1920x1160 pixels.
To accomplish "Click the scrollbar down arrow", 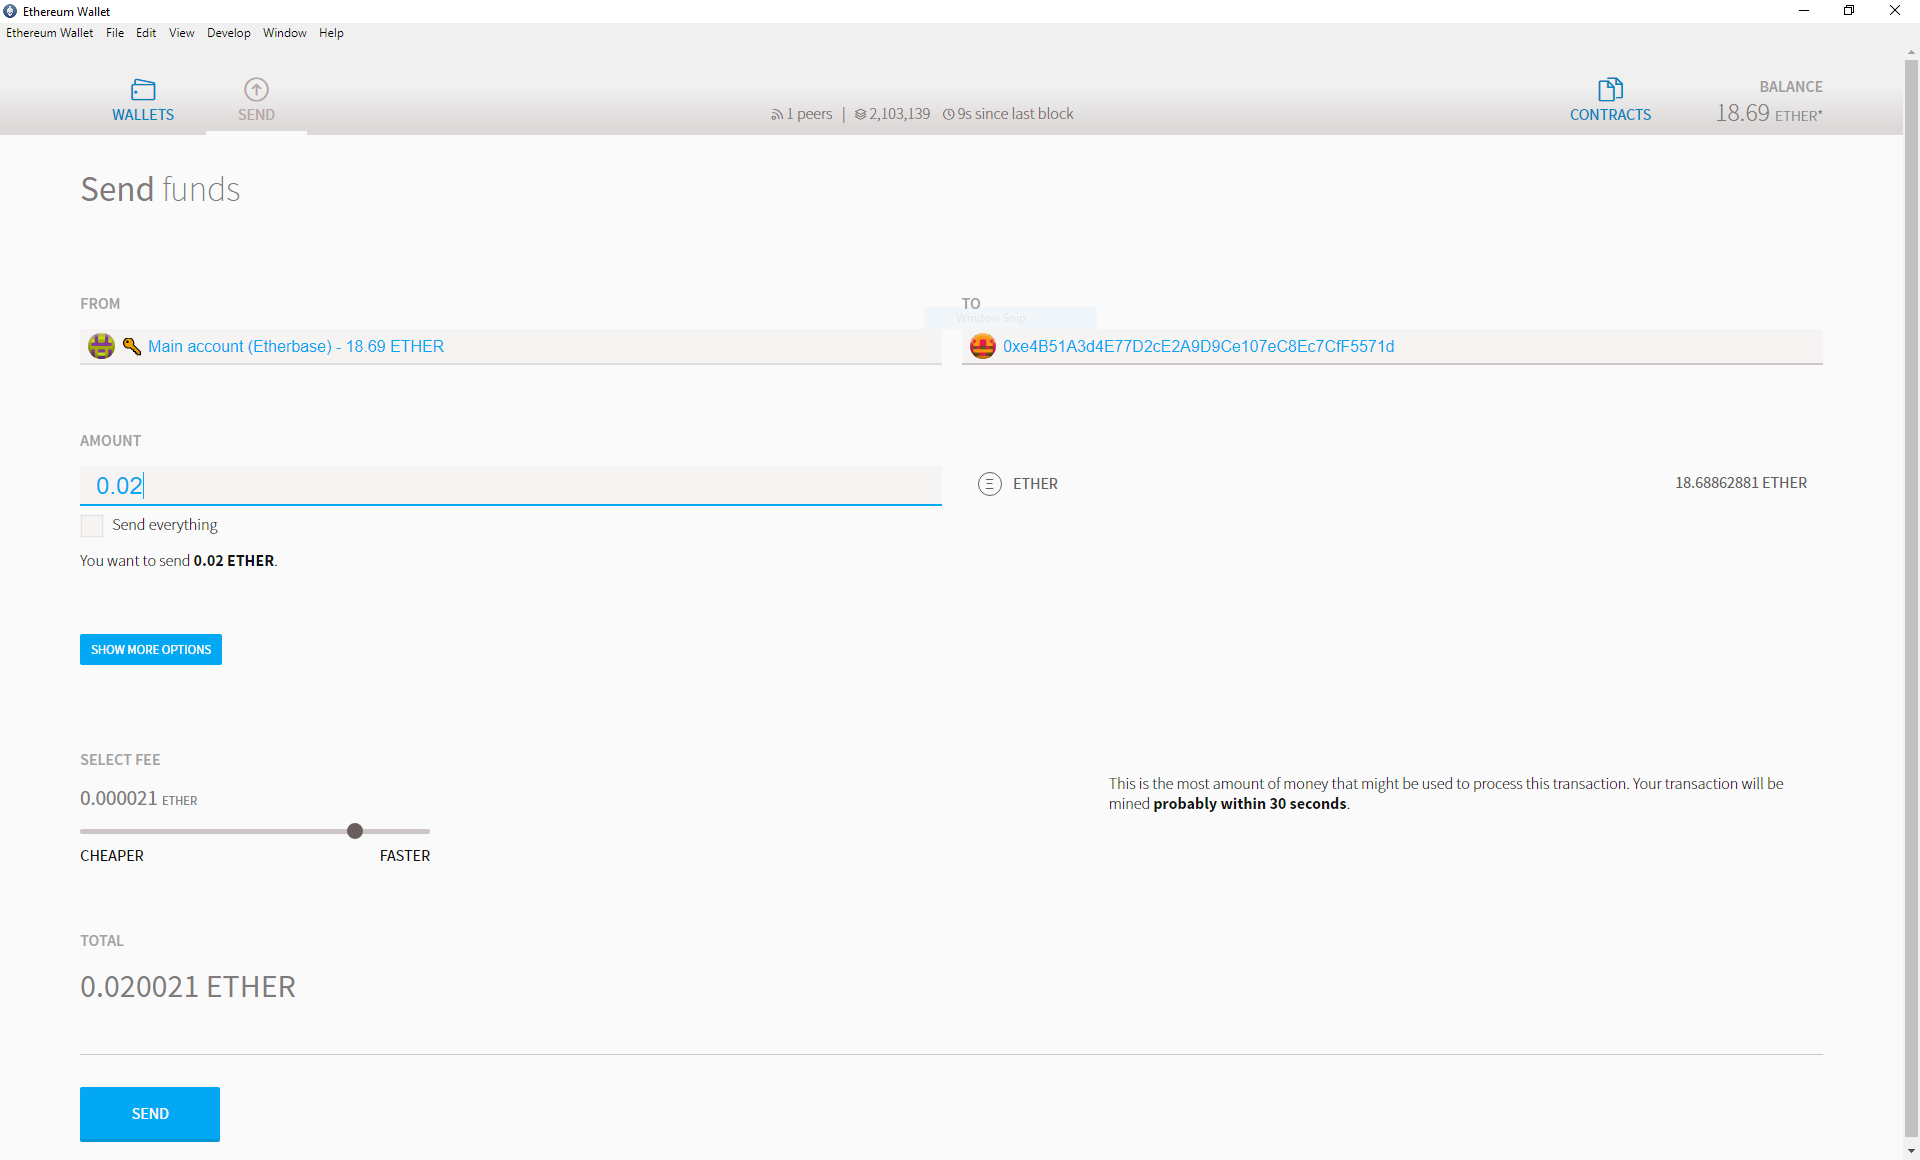I will click(x=1911, y=1151).
